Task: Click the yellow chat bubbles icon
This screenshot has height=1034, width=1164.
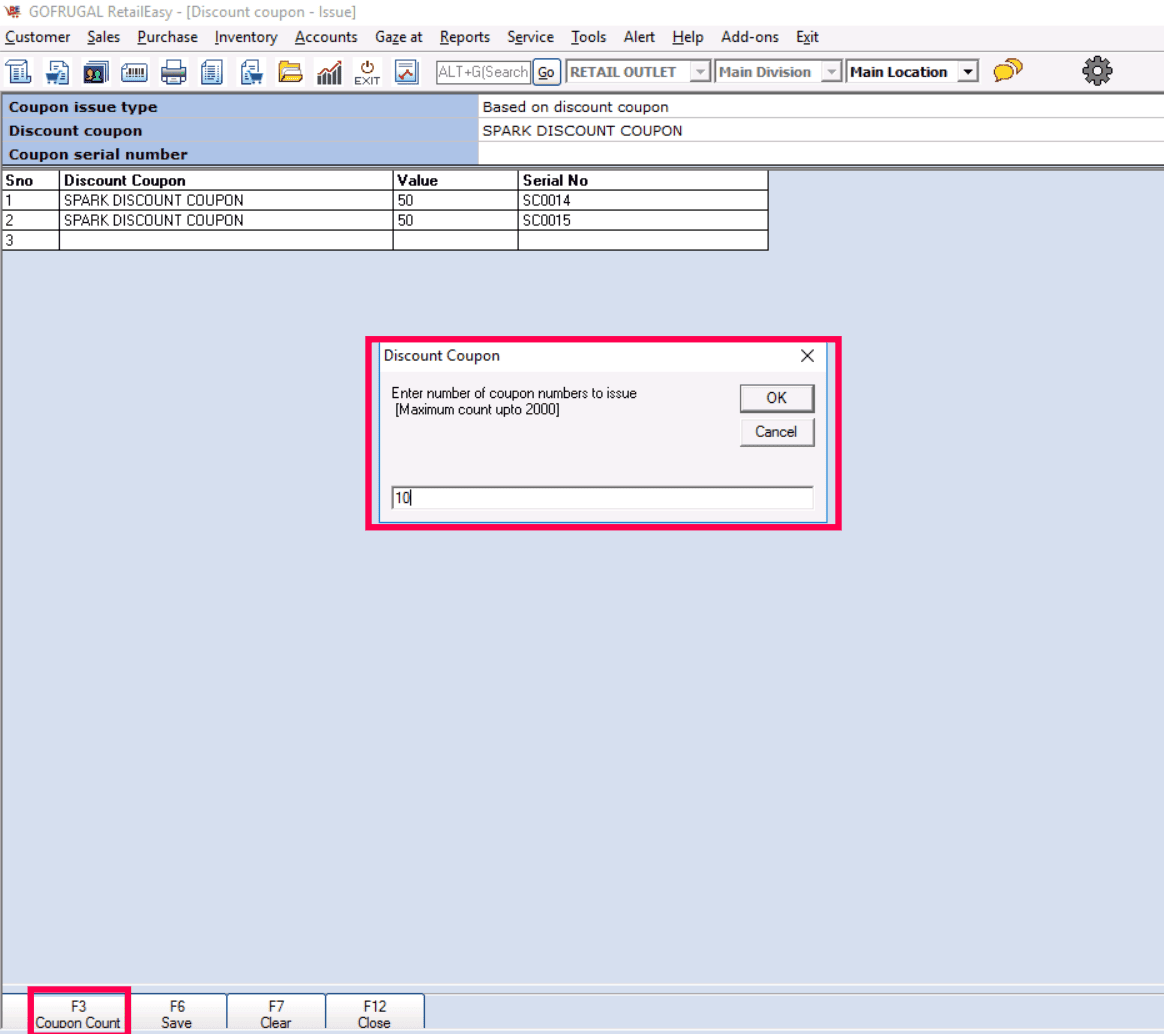Action: click(1008, 71)
